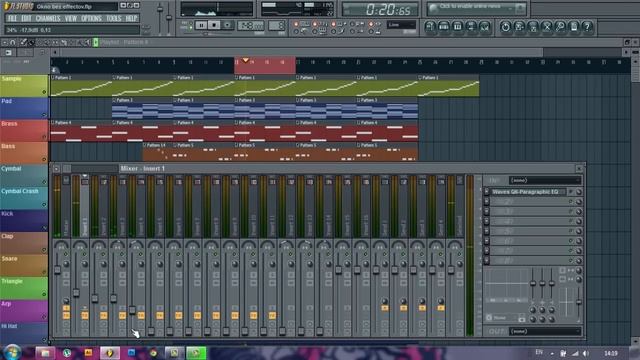Click the magnifier icon in the top shortcut panel
The height and width of the screenshot is (360, 640).
pos(560,27)
